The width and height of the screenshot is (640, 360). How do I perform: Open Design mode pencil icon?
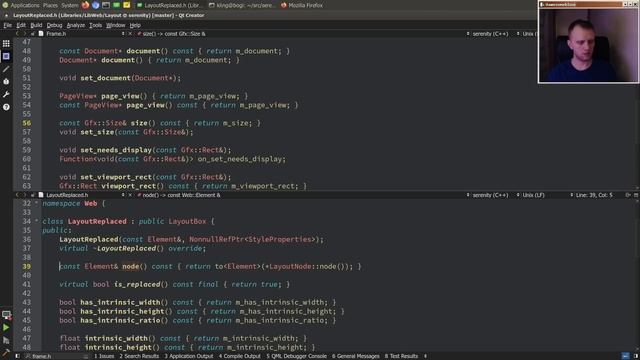(6, 69)
